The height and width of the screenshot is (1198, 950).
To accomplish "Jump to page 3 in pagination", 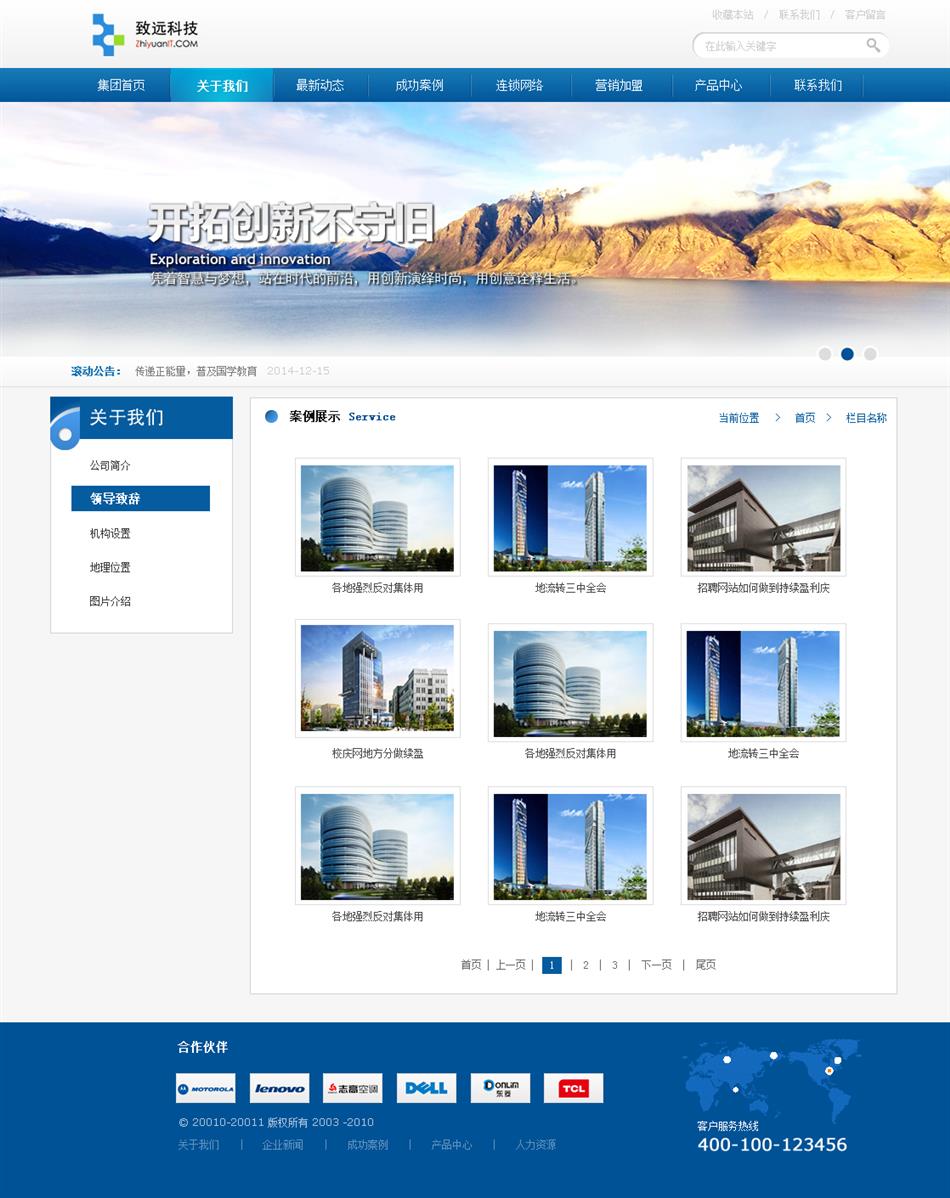I will [x=614, y=965].
